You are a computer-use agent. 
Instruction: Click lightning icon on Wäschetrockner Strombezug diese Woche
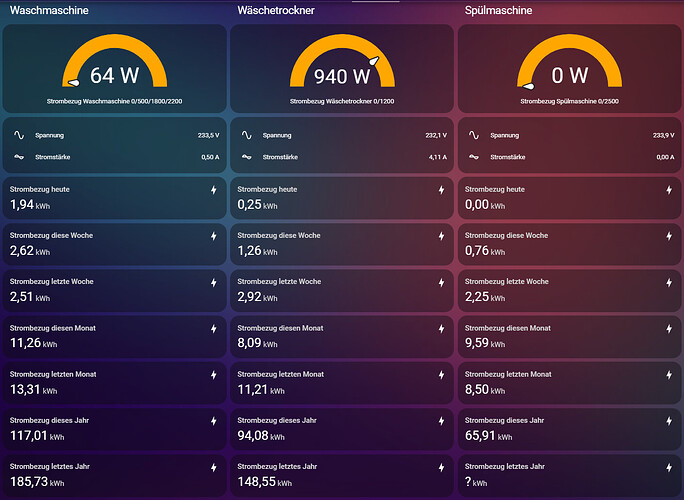point(441,236)
